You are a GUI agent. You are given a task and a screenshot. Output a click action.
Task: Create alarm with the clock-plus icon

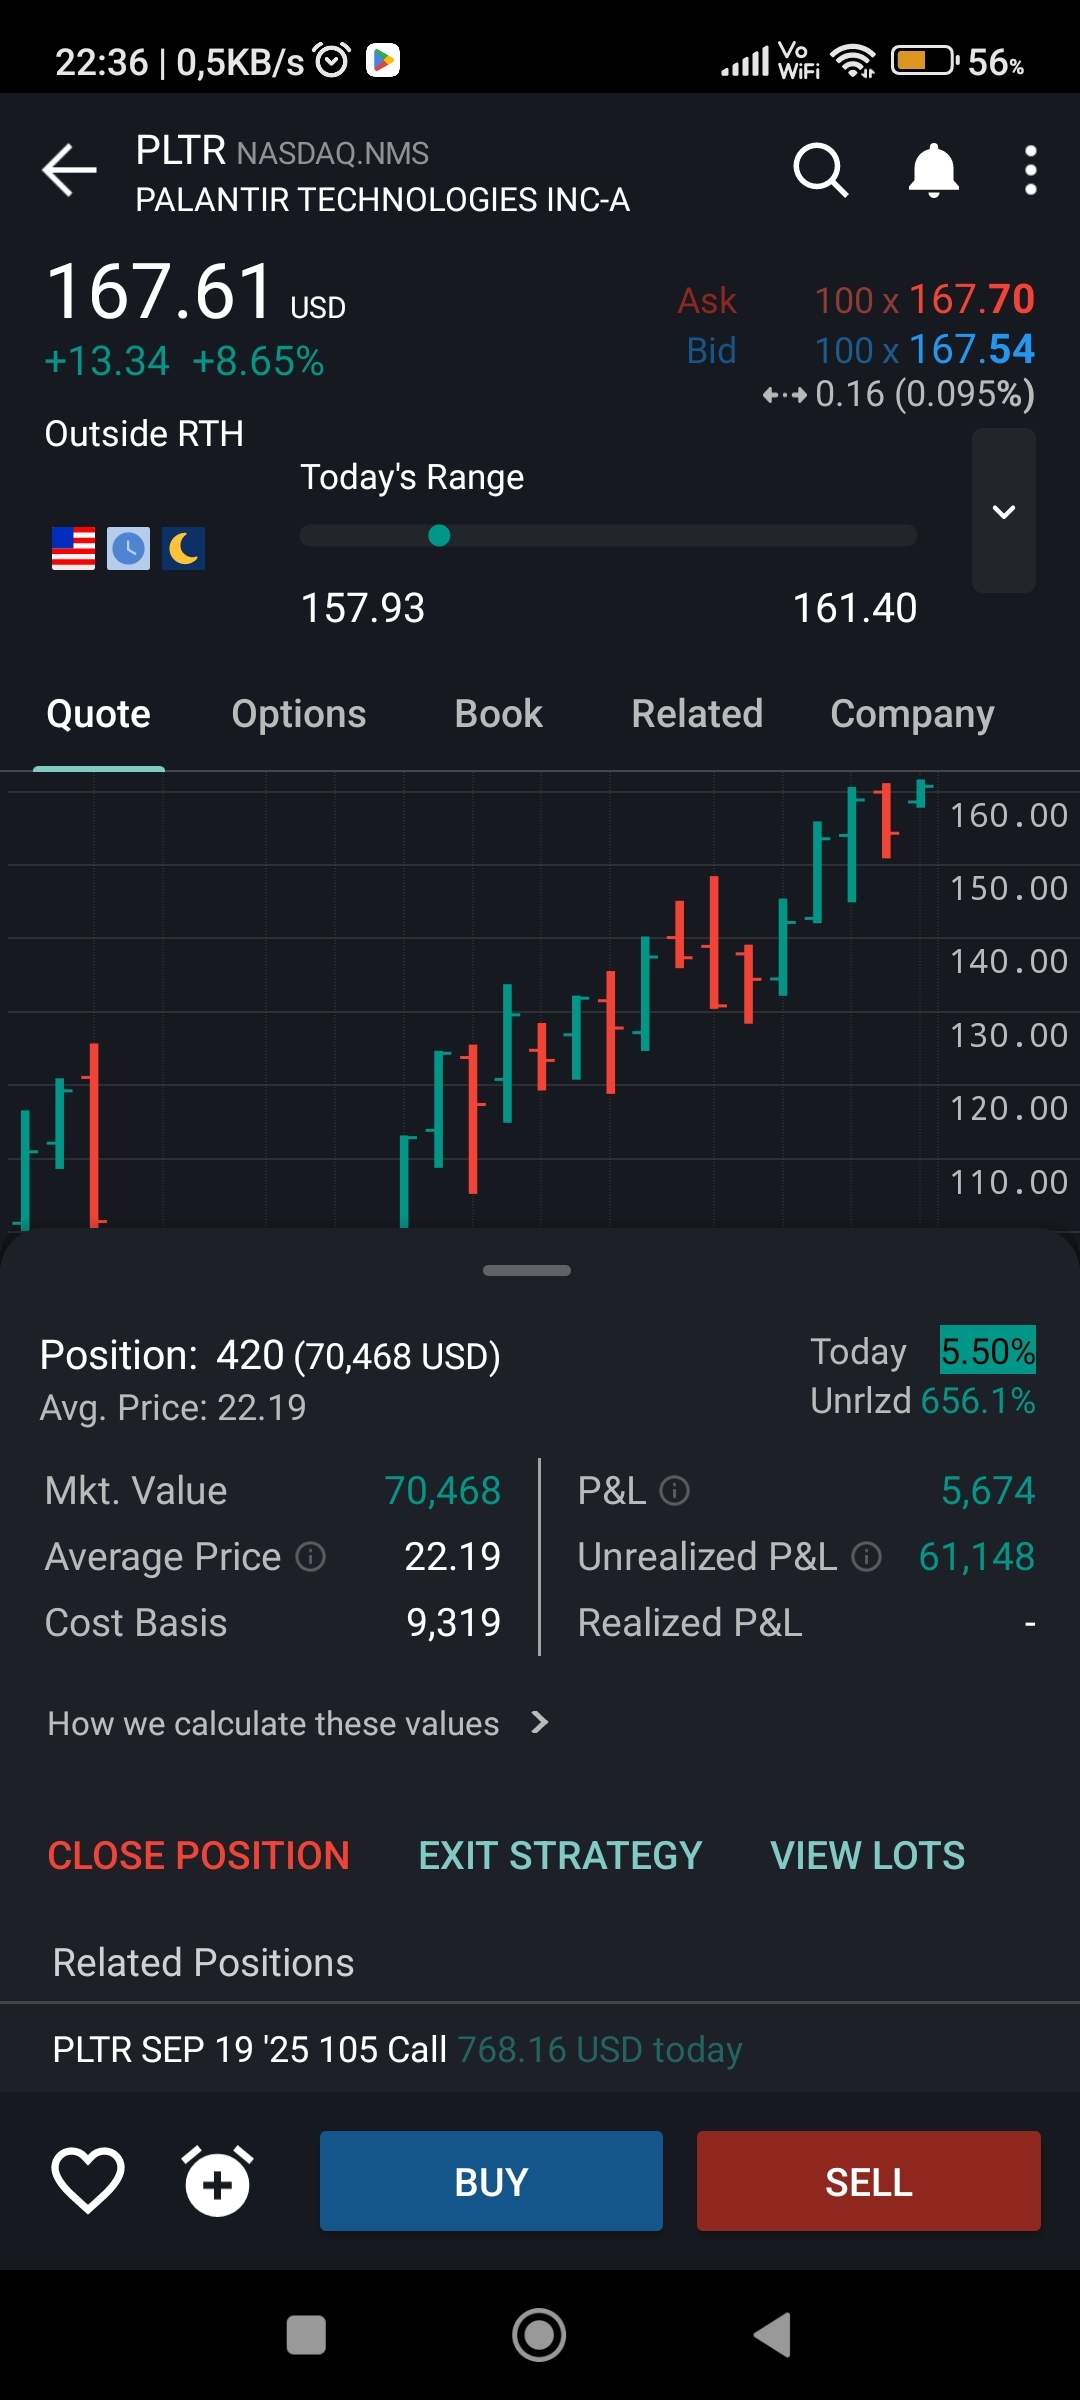point(217,2180)
